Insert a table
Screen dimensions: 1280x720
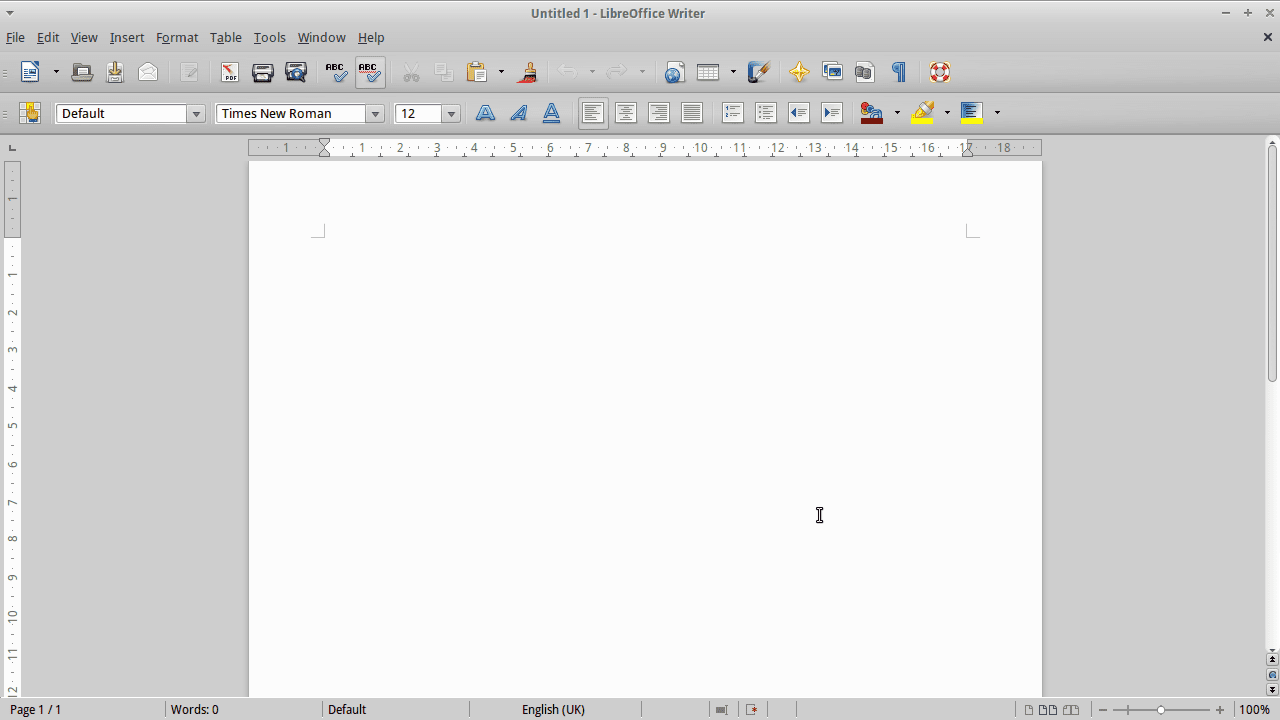[x=708, y=72]
